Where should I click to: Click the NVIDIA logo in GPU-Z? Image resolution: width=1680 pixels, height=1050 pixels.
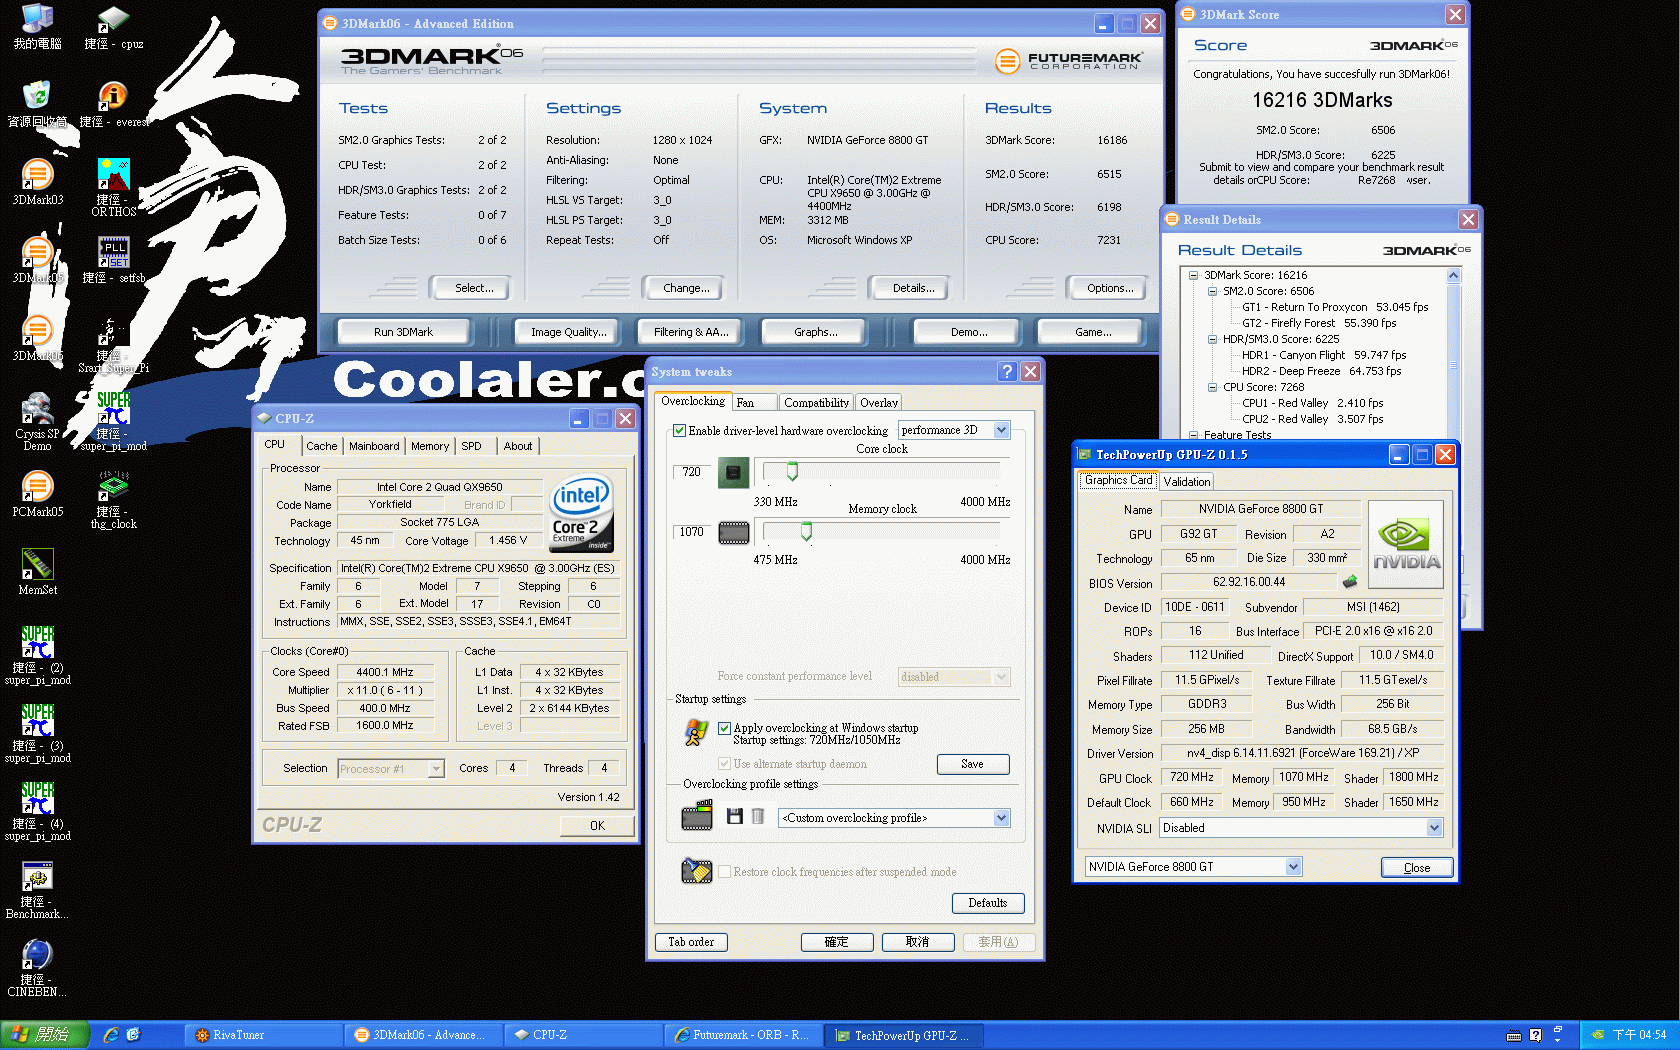pos(1406,544)
